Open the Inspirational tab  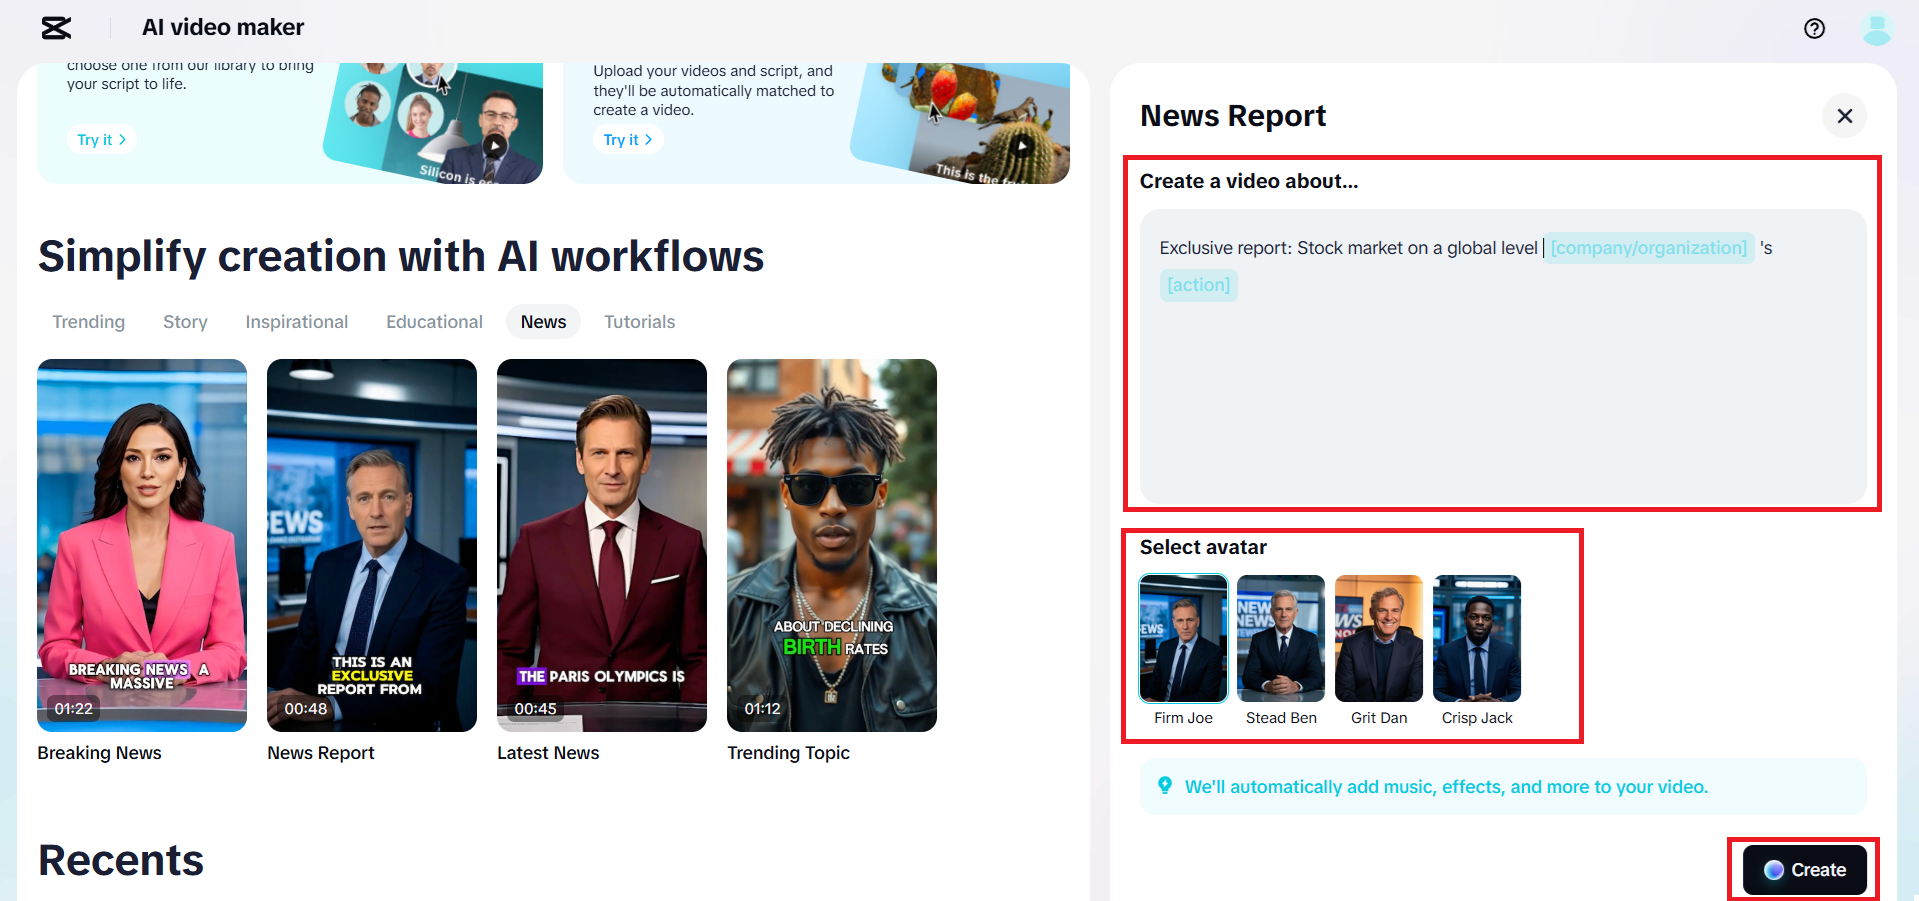[x=297, y=322]
